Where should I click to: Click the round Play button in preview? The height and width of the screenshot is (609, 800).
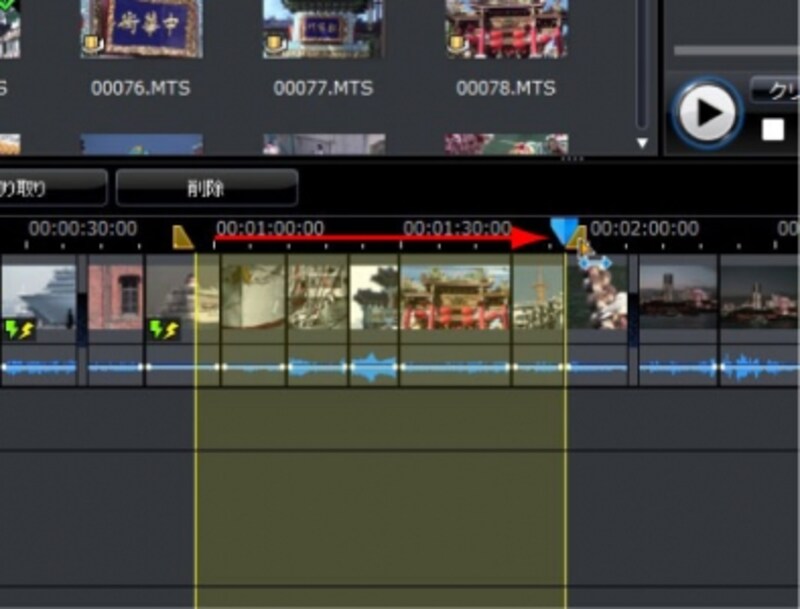(x=706, y=112)
